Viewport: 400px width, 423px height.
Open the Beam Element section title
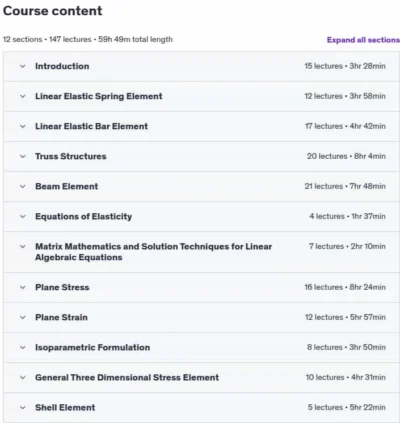[67, 186]
